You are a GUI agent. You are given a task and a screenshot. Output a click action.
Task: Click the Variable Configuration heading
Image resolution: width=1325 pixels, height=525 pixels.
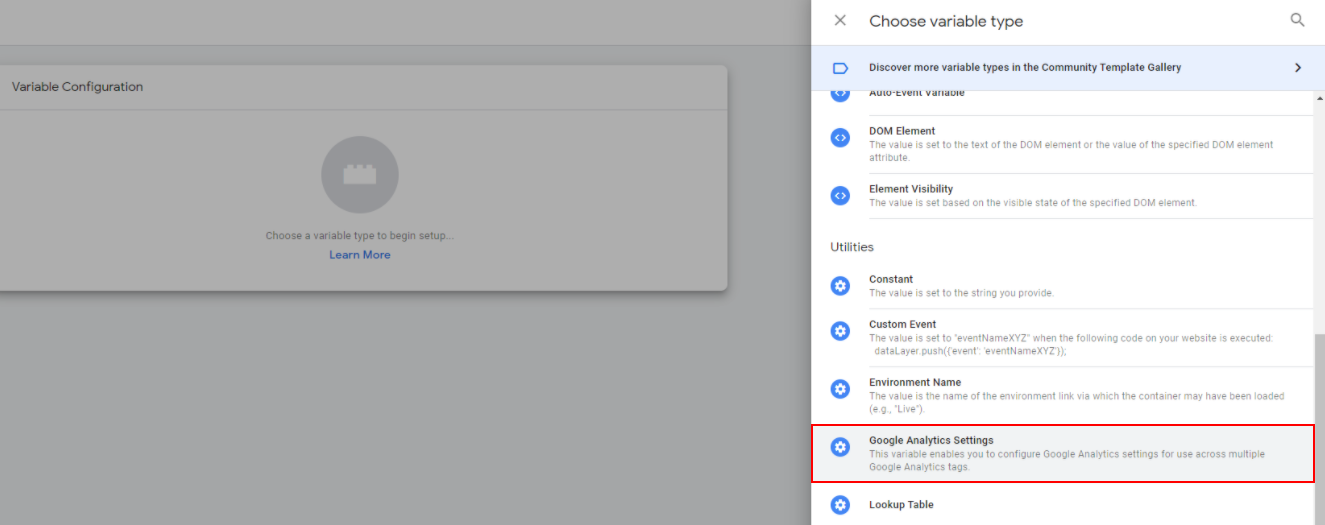(77, 87)
